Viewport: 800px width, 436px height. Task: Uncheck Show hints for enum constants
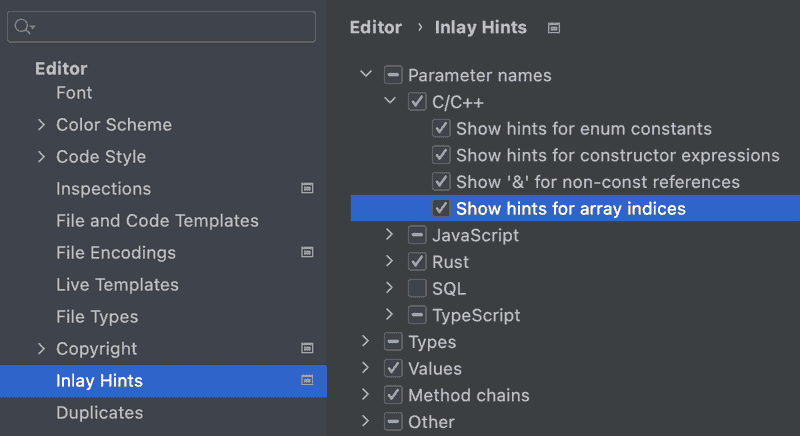441,129
